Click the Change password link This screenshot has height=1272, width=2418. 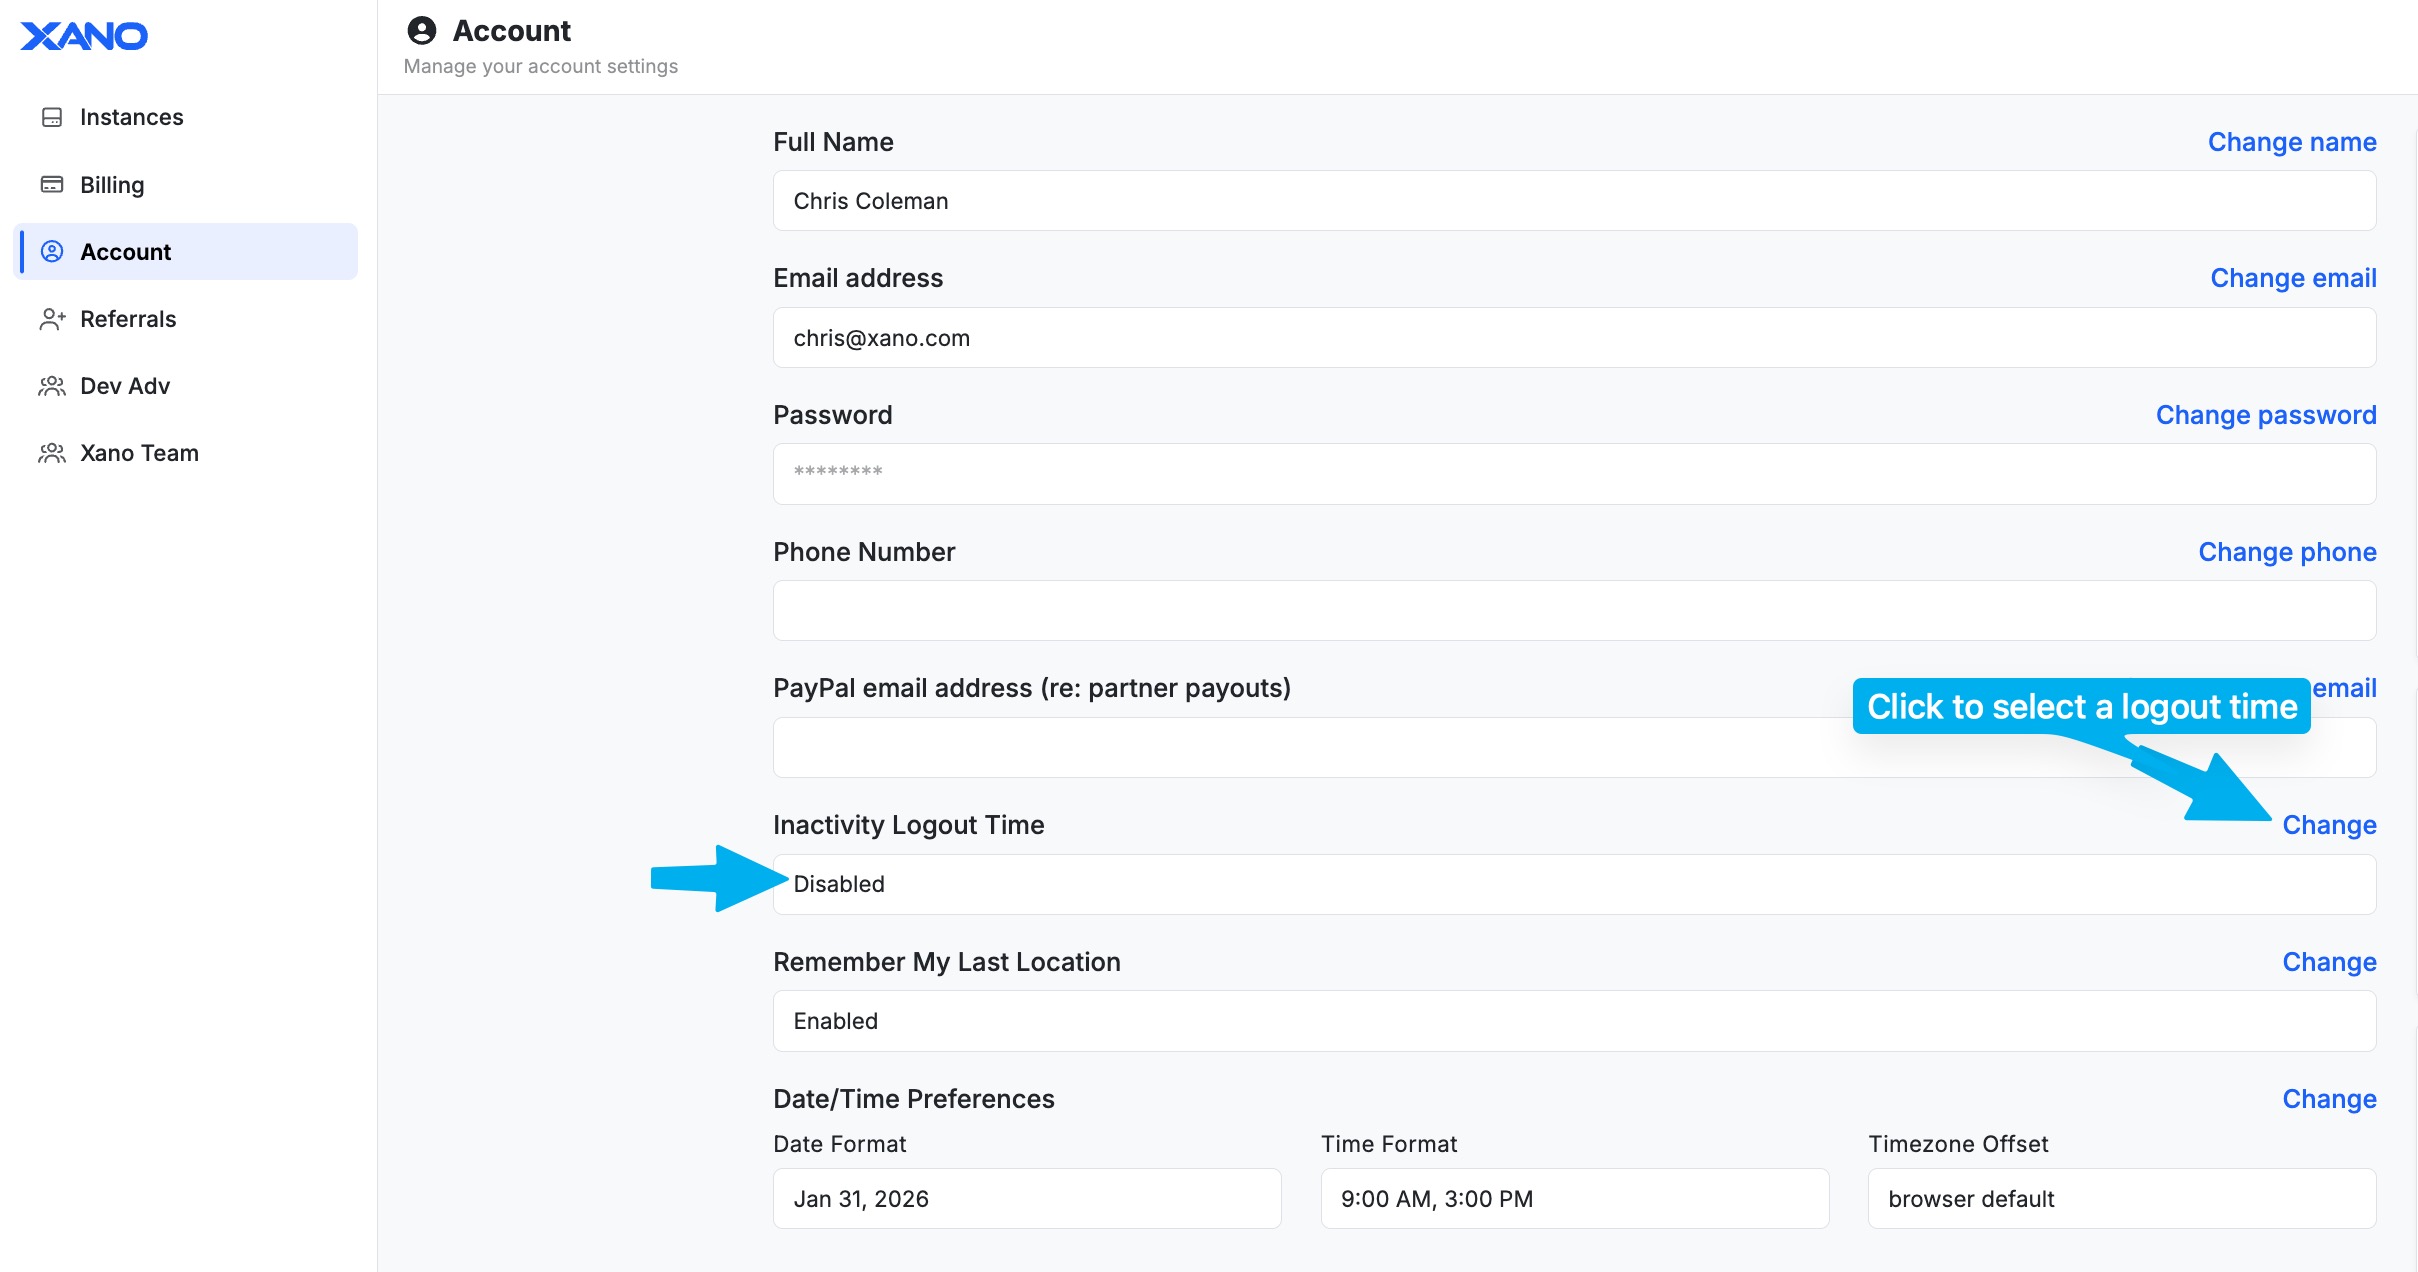coord(2266,415)
